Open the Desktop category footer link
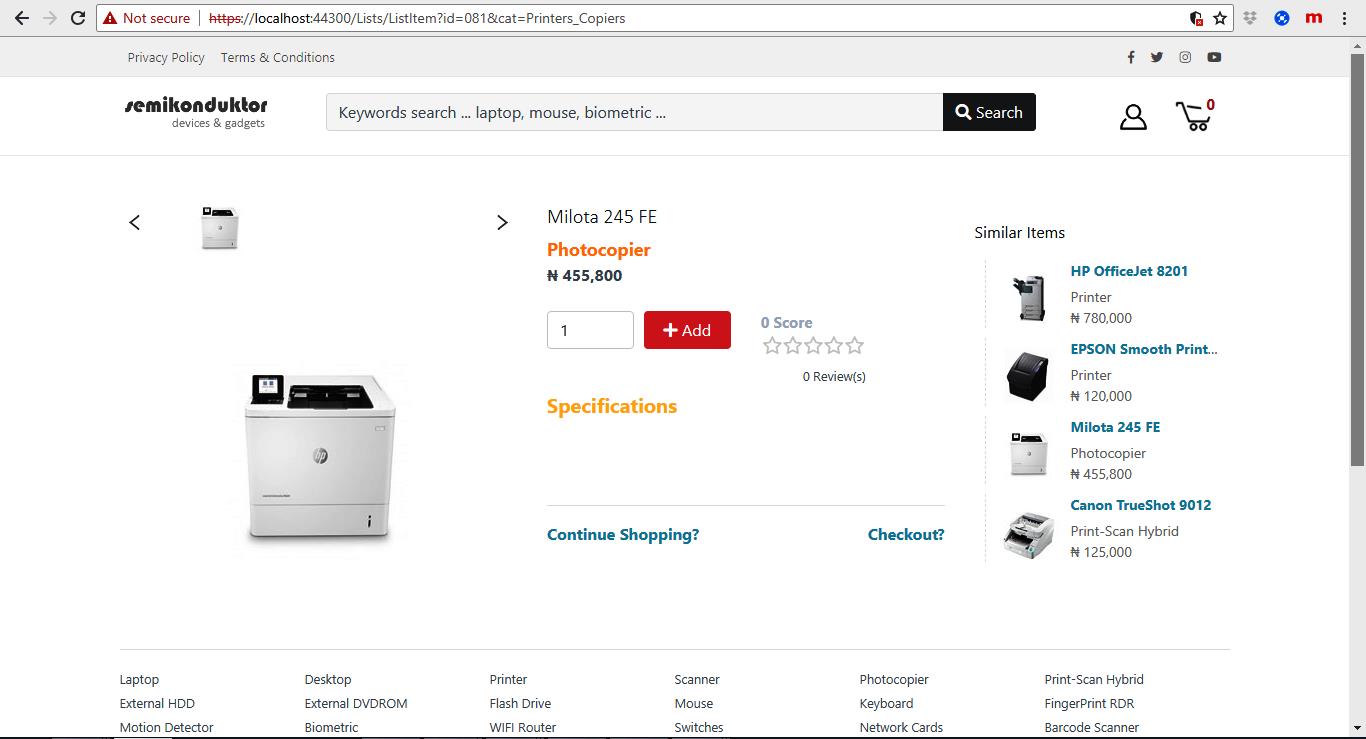Viewport: 1366px width, 739px height. click(x=328, y=680)
